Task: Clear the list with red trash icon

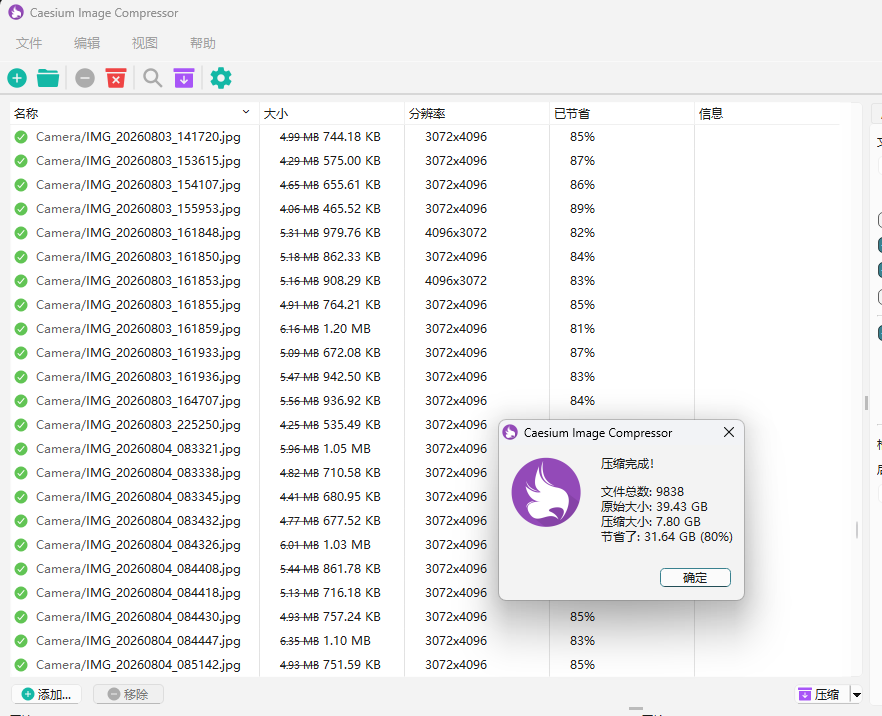Action: tap(116, 78)
